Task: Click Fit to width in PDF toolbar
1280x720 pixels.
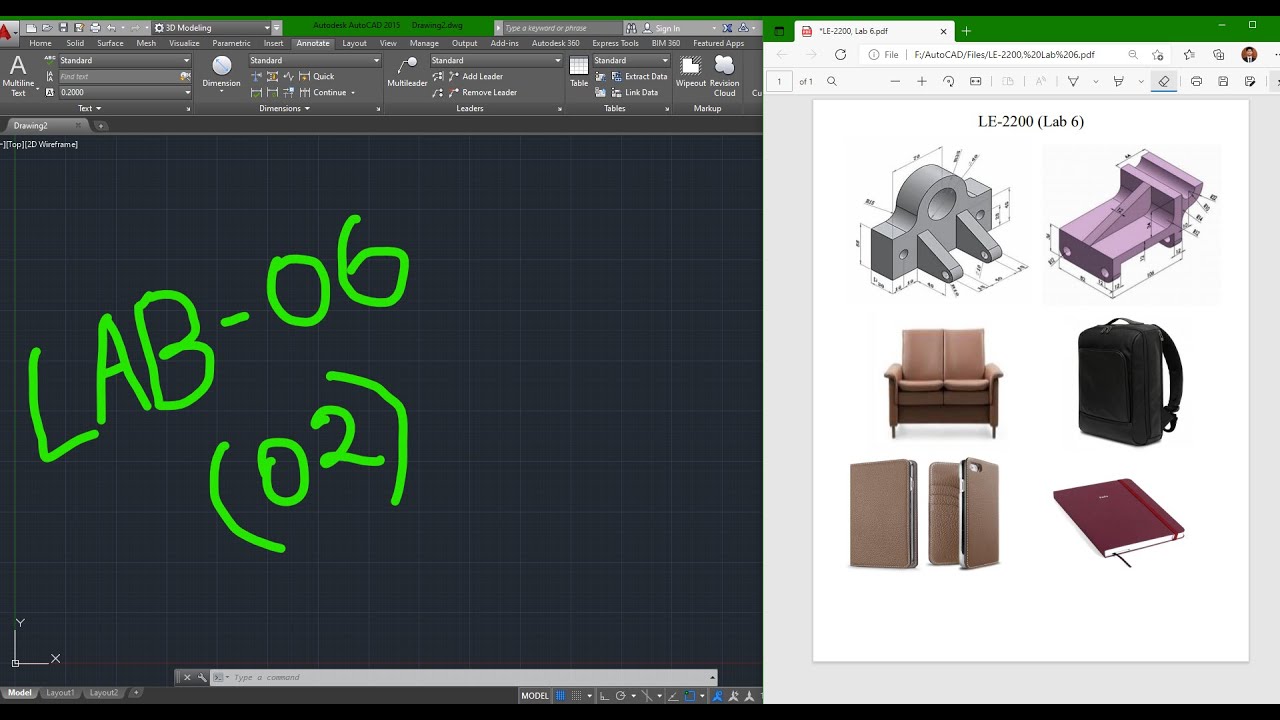Action: click(976, 81)
